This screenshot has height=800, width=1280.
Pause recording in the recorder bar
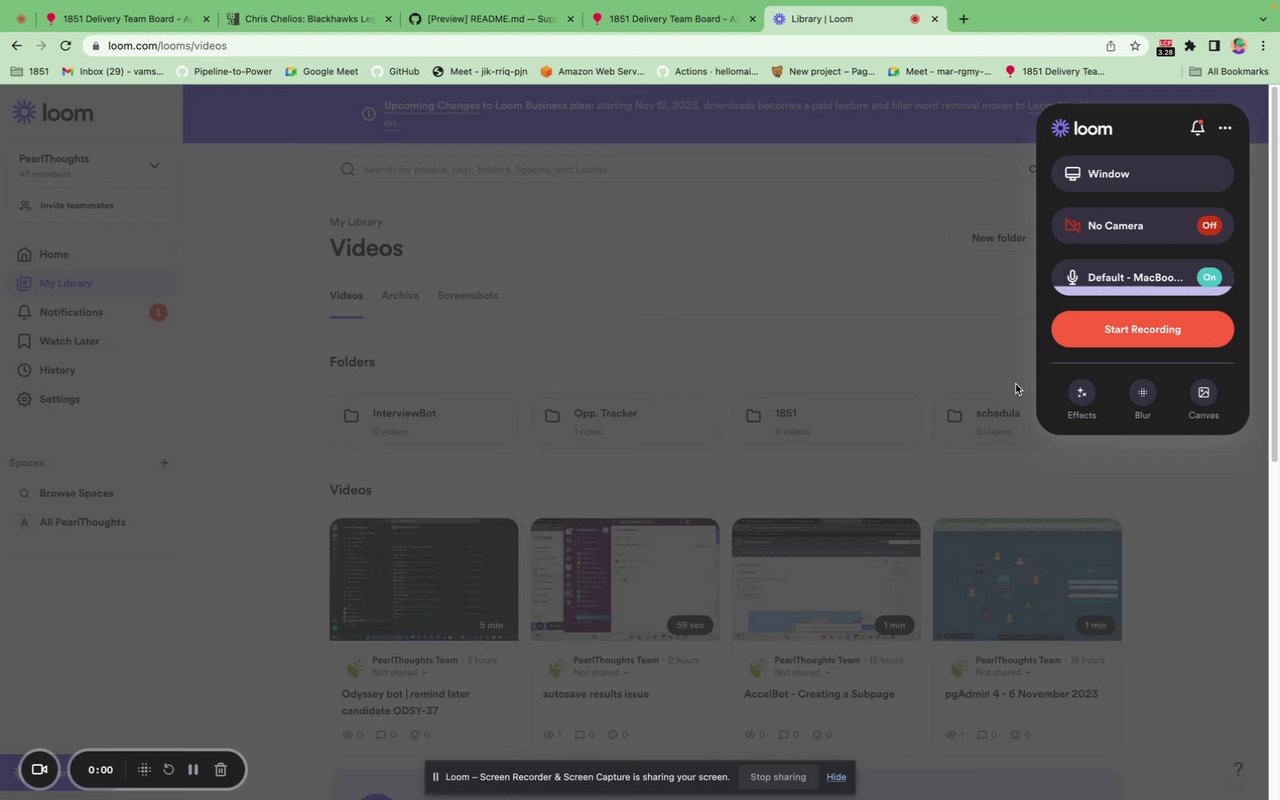pos(193,770)
